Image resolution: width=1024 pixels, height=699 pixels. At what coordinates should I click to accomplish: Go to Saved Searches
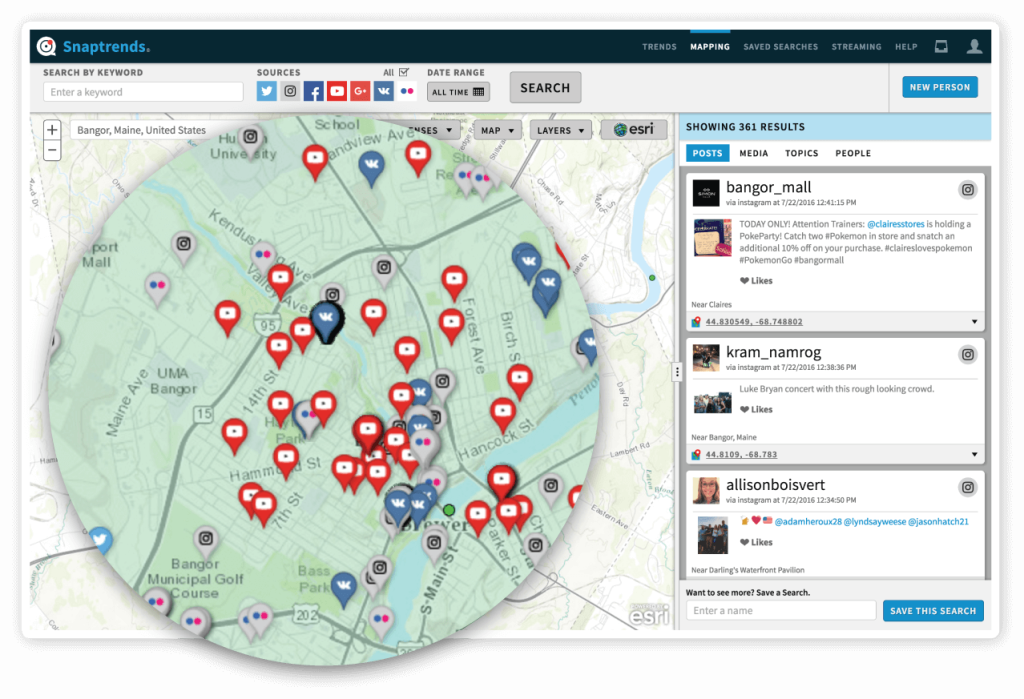780,46
